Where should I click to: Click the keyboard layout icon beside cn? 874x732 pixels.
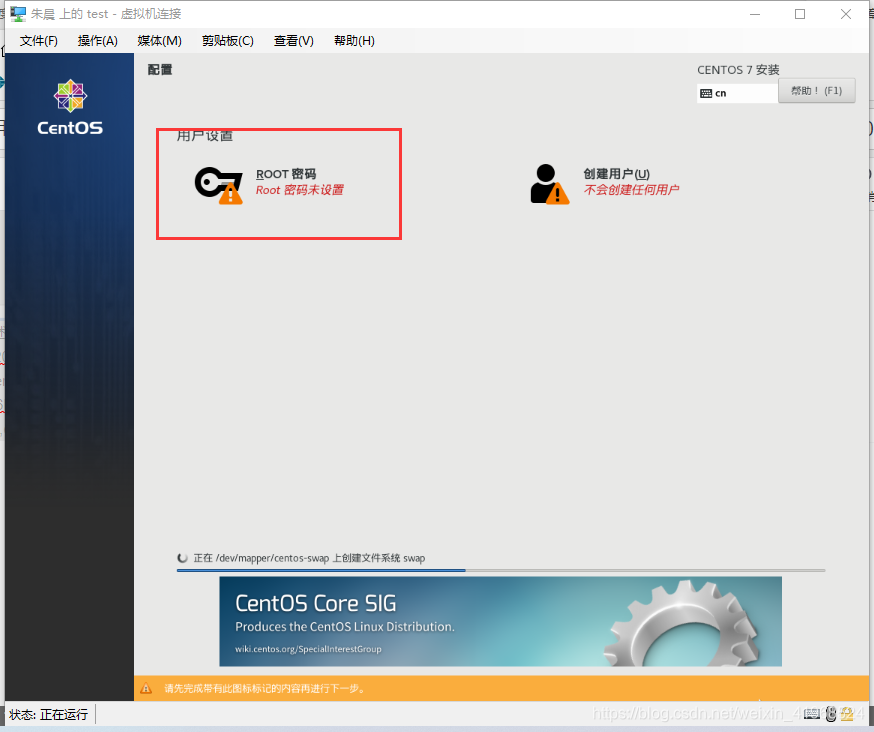point(706,93)
